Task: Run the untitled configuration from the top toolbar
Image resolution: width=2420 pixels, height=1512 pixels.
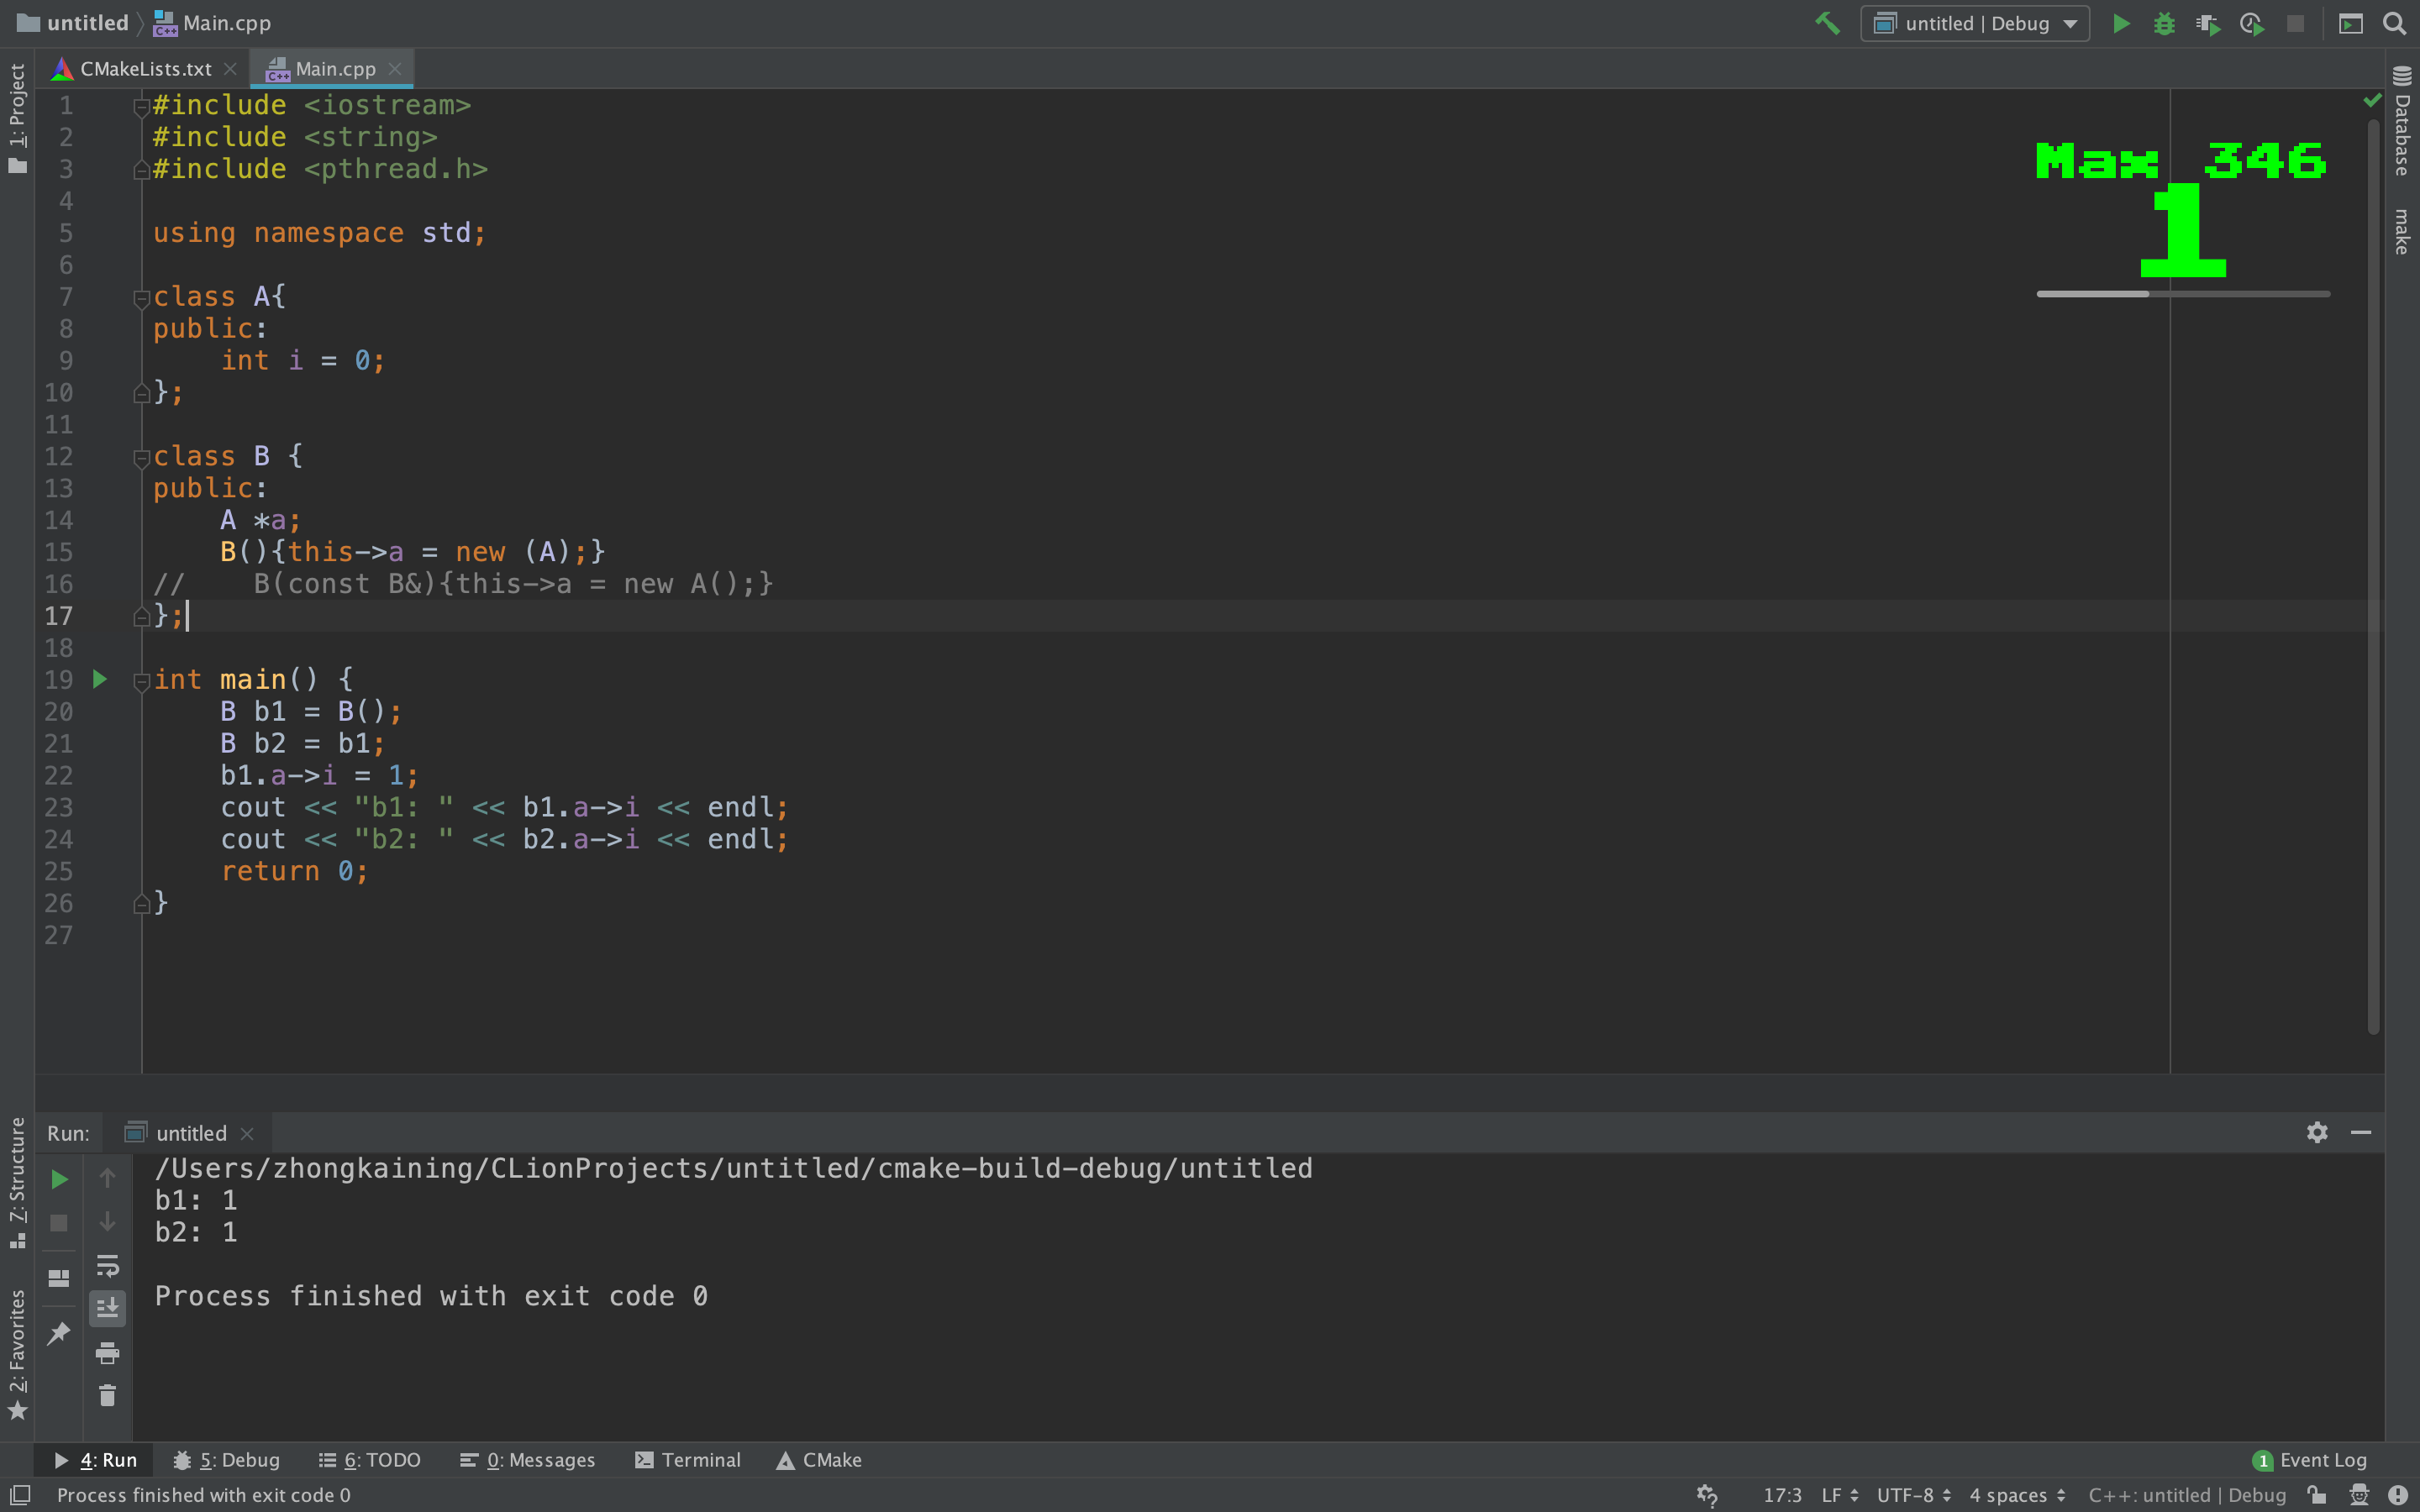Action: pos(2120,23)
